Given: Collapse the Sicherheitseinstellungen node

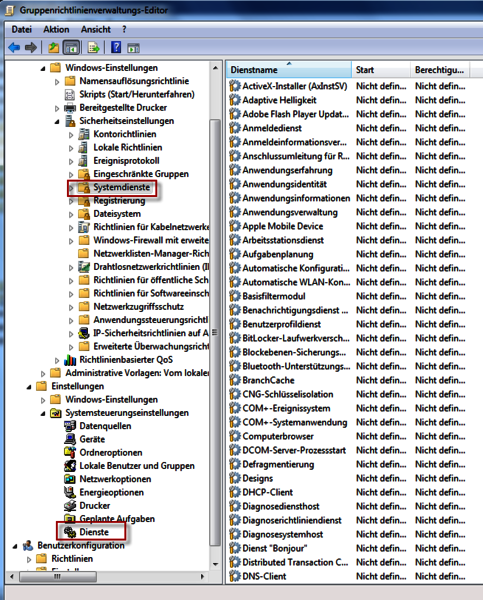Looking at the screenshot, I should click(57, 122).
